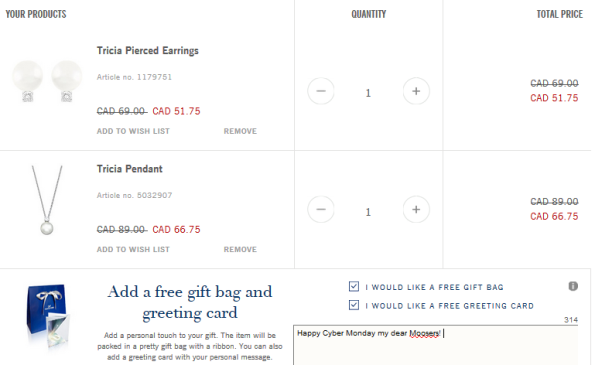This screenshot has width=595, height=365.
Task: Click the gift bag info icon
Action: (x=573, y=286)
